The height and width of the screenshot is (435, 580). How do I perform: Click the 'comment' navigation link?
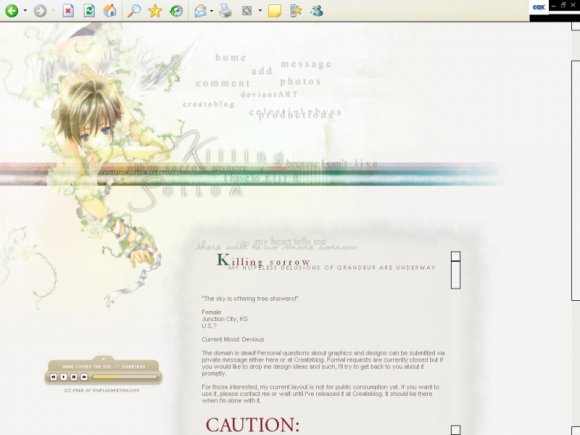[x=223, y=83]
